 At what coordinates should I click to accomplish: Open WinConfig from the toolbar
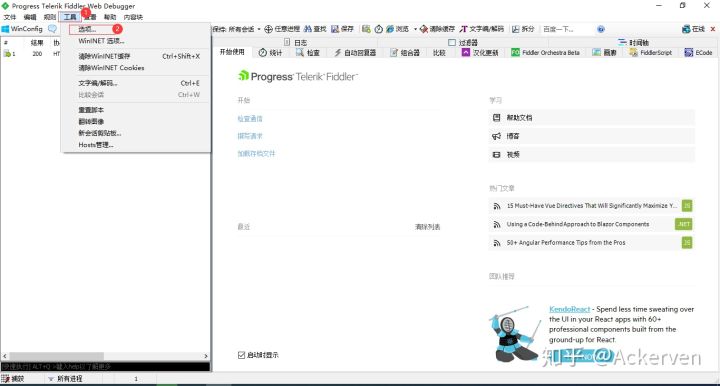click(x=22, y=29)
